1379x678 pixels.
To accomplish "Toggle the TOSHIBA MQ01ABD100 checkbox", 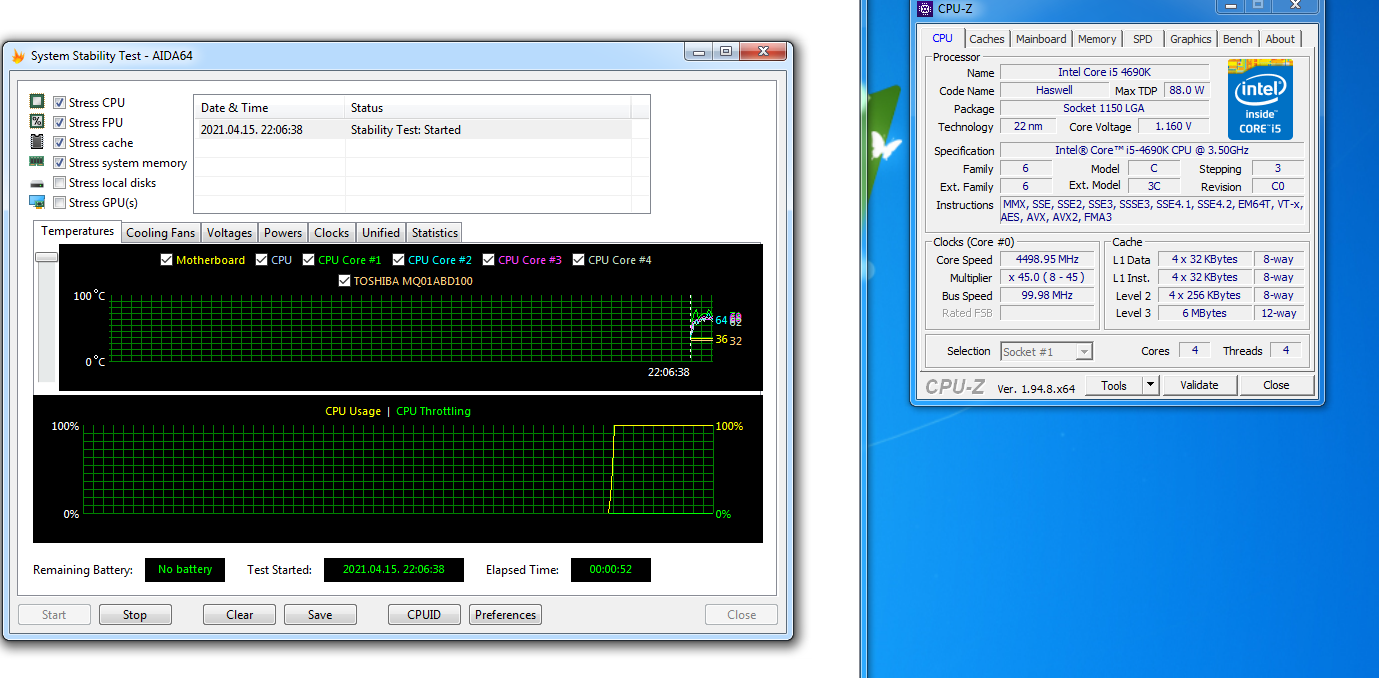I will [345, 281].
